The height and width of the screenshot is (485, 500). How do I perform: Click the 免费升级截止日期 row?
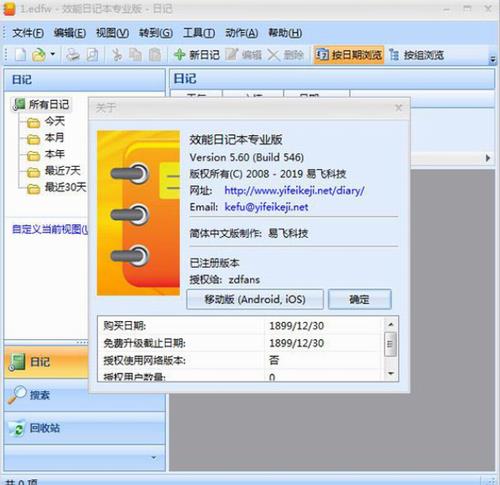pos(241,343)
